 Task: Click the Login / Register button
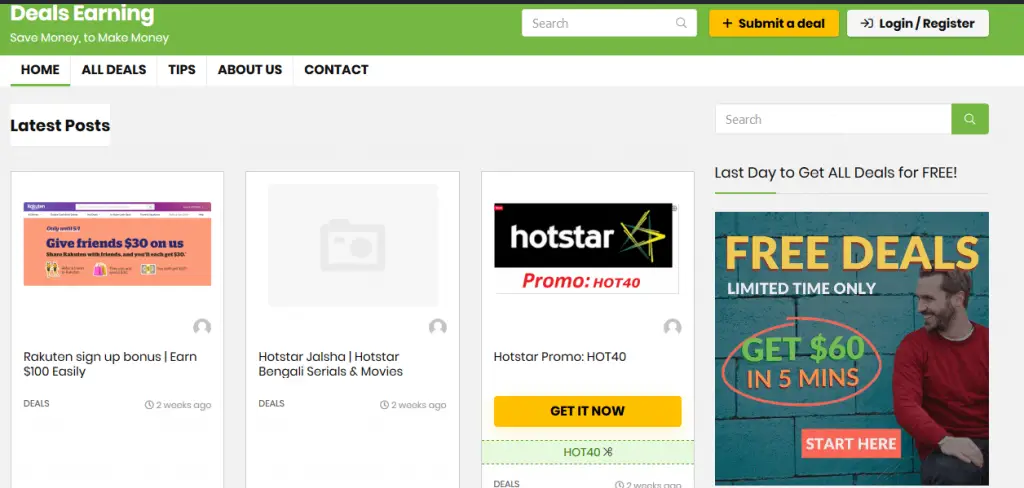(x=918, y=24)
